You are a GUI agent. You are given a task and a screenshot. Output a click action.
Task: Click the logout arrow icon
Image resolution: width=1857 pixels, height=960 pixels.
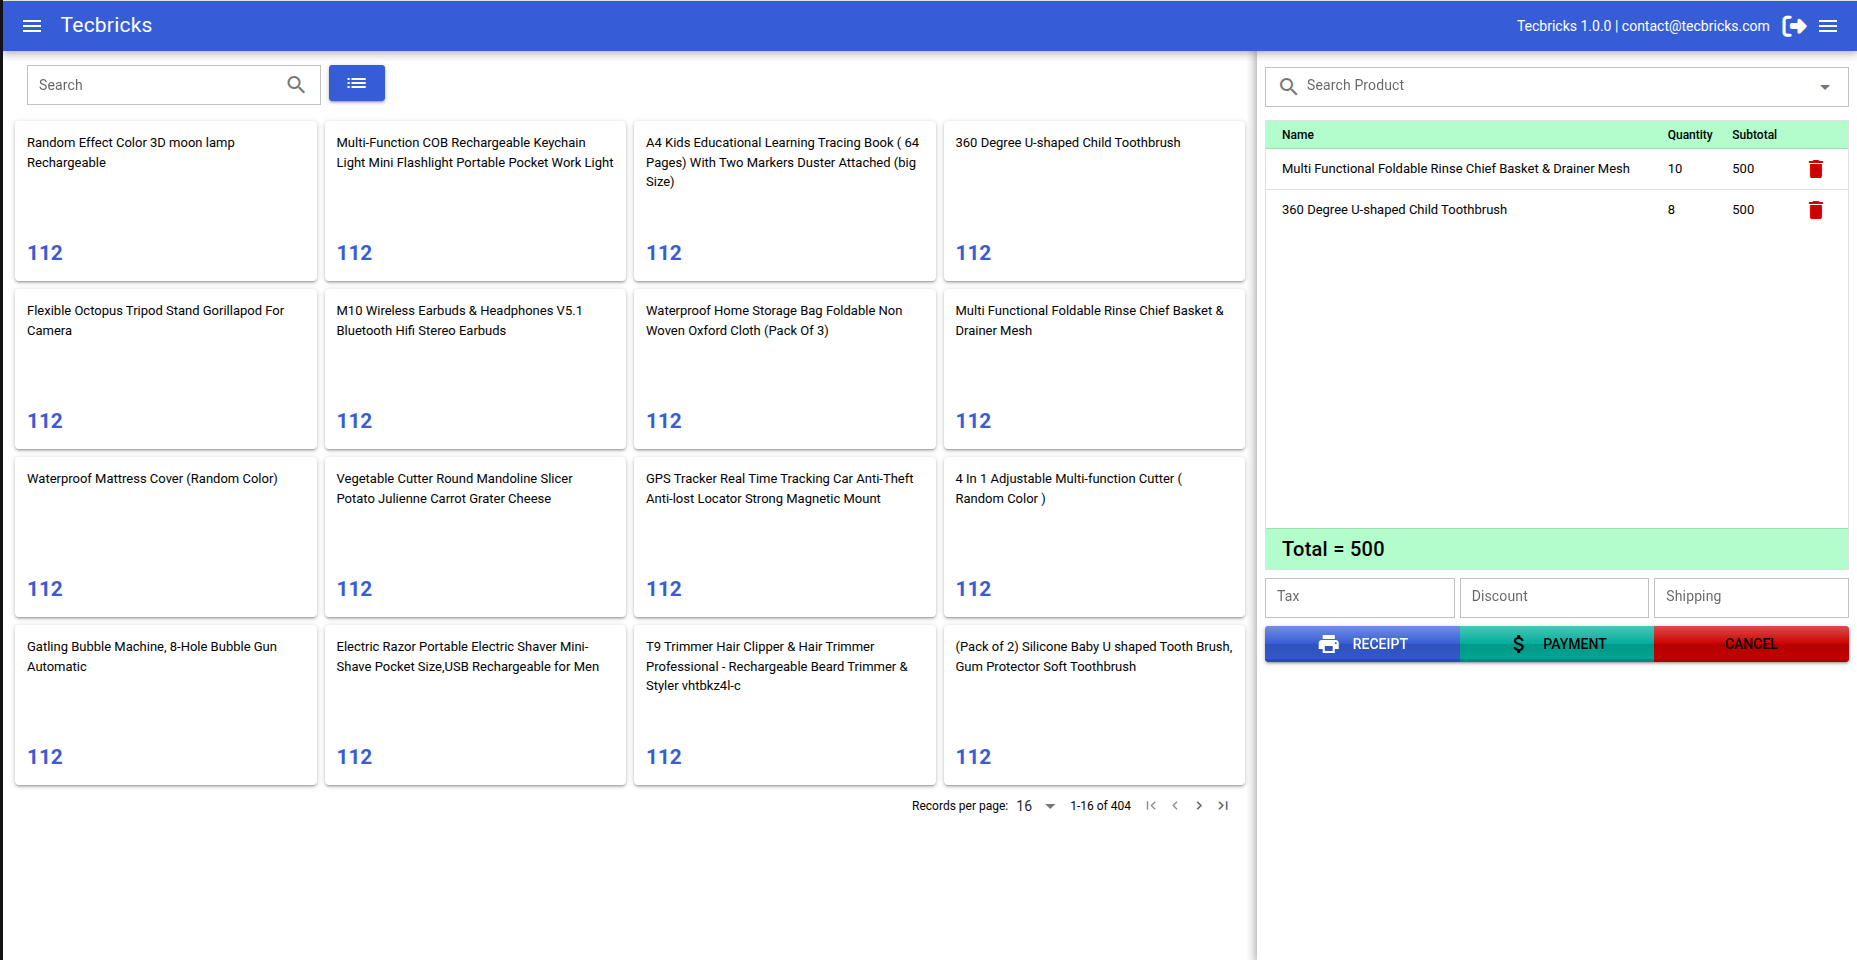(x=1795, y=26)
